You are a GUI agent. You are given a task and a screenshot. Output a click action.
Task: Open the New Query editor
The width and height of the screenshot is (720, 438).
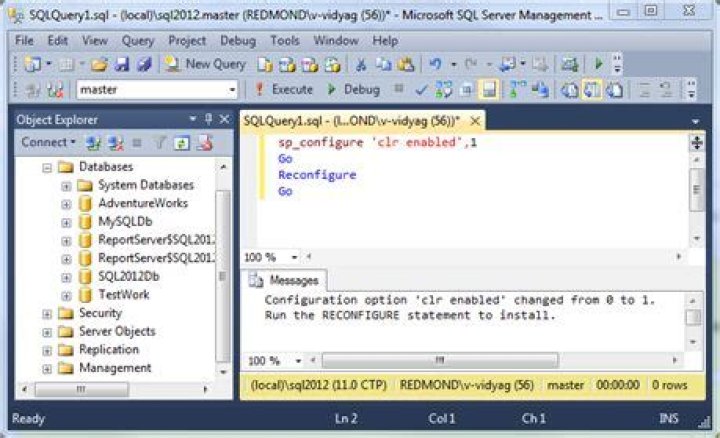tap(206, 64)
